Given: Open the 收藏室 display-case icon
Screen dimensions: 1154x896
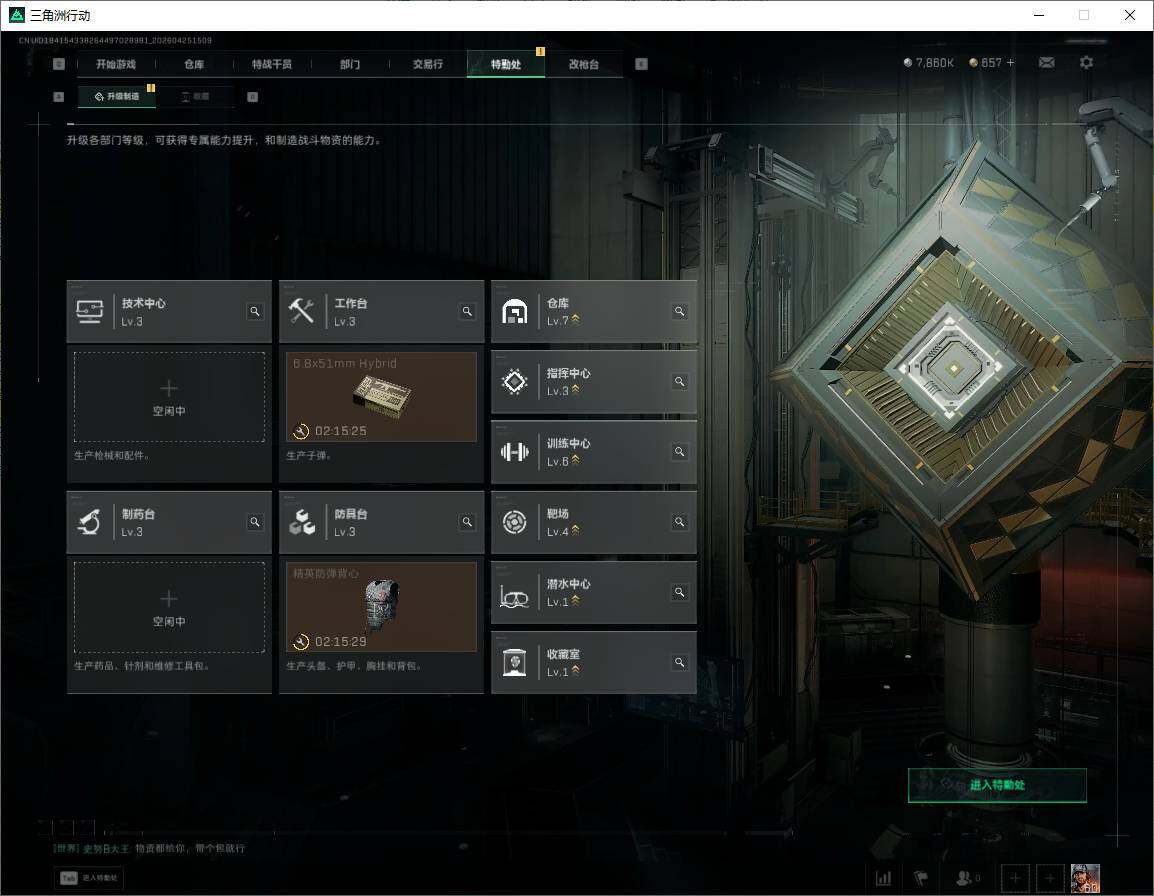Looking at the screenshot, I should click(514, 663).
